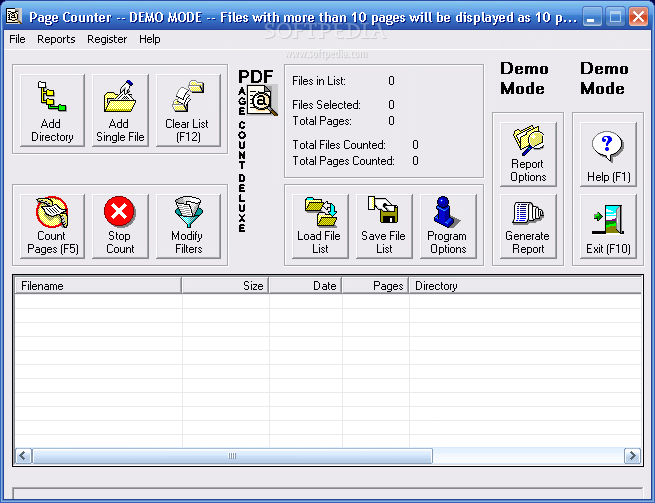This screenshot has width=655, height=503.
Task: Minimize the Page Counter window
Action: (x=592, y=17)
